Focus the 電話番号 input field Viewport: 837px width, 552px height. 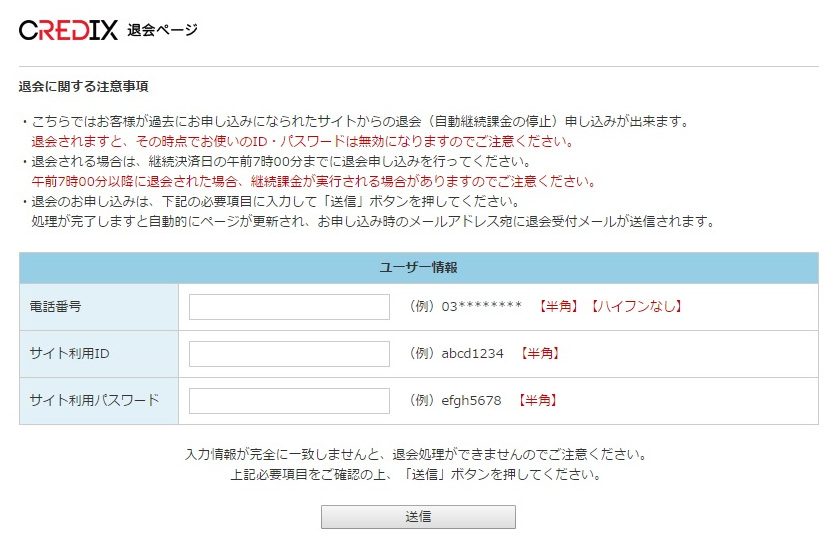(289, 307)
